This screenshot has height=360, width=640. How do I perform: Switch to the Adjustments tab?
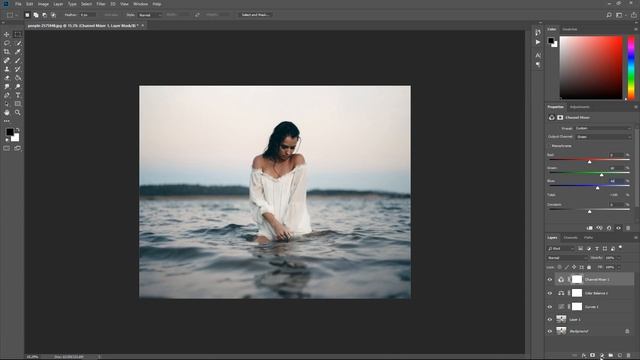click(x=580, y=107)
